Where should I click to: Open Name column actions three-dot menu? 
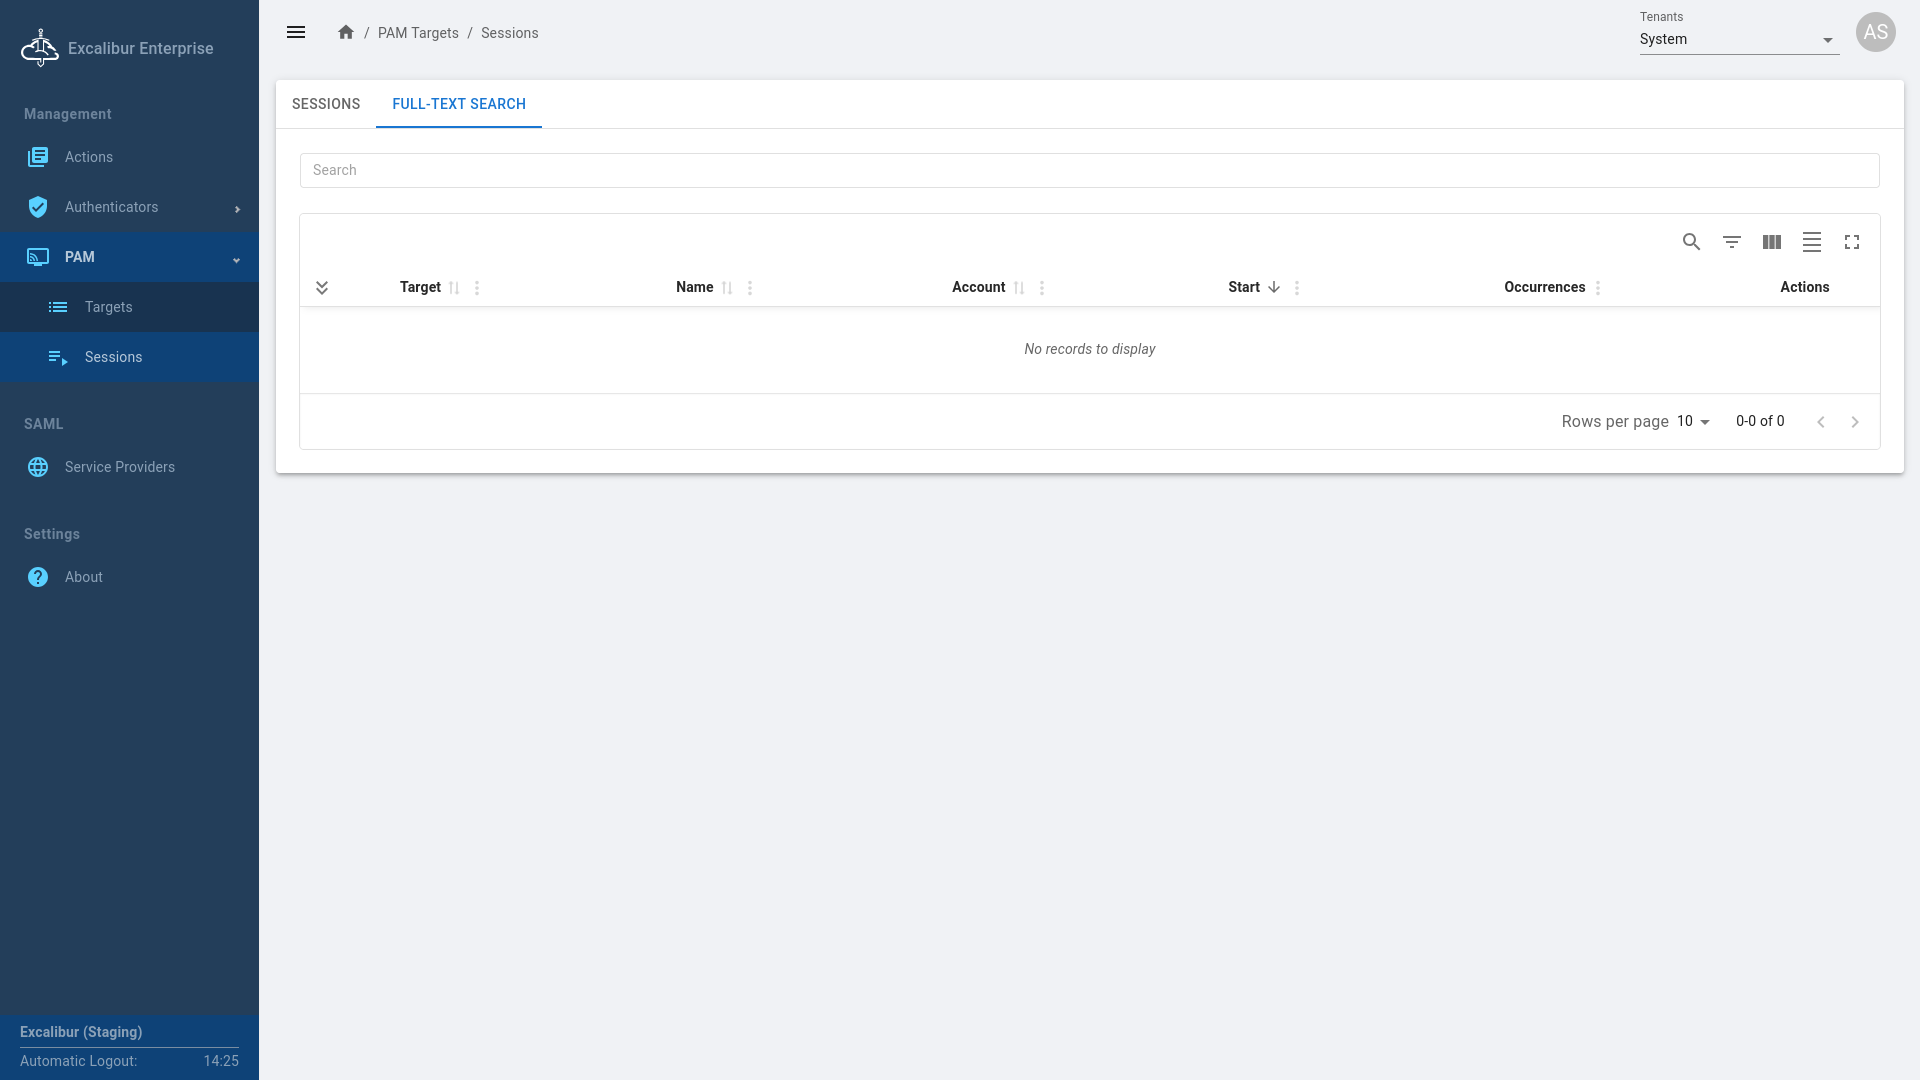click(x=750, y=288)
